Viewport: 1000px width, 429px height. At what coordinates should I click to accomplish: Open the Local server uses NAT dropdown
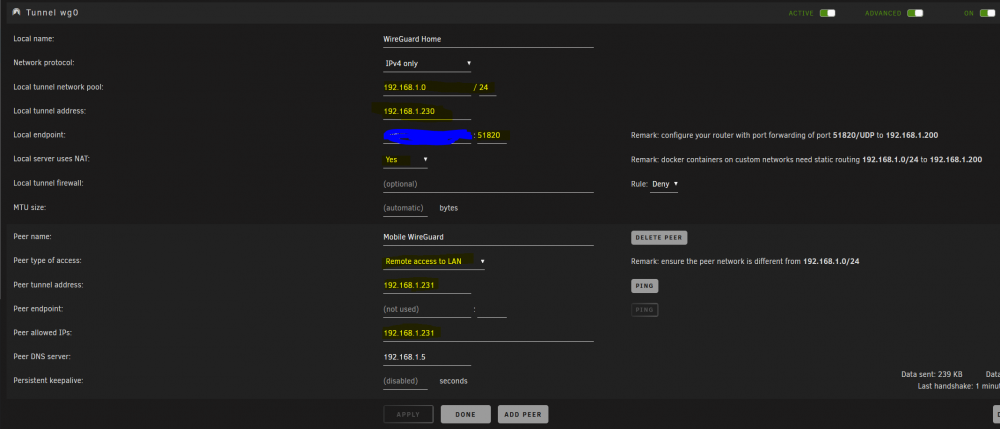[405, 159]
